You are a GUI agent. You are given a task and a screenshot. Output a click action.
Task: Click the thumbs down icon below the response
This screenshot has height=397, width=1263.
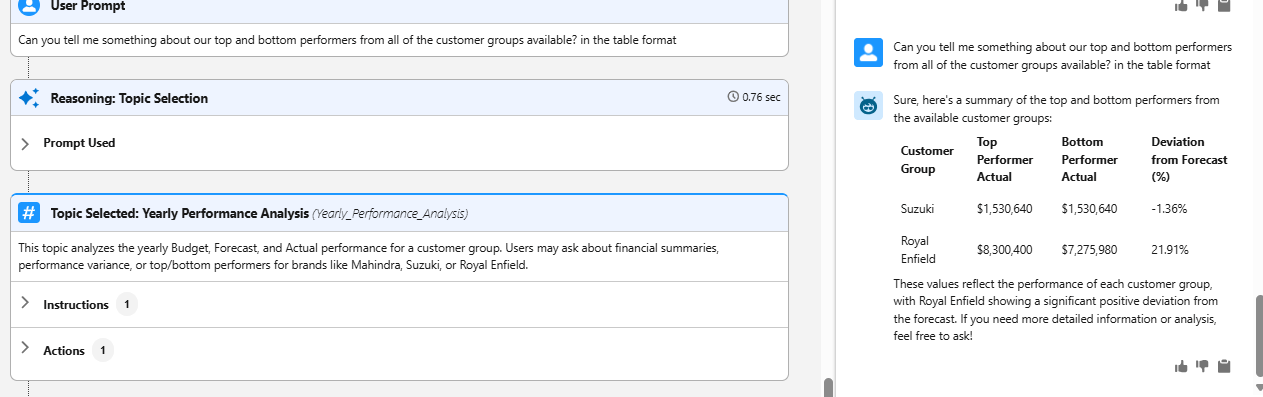tap(1203, 366)
